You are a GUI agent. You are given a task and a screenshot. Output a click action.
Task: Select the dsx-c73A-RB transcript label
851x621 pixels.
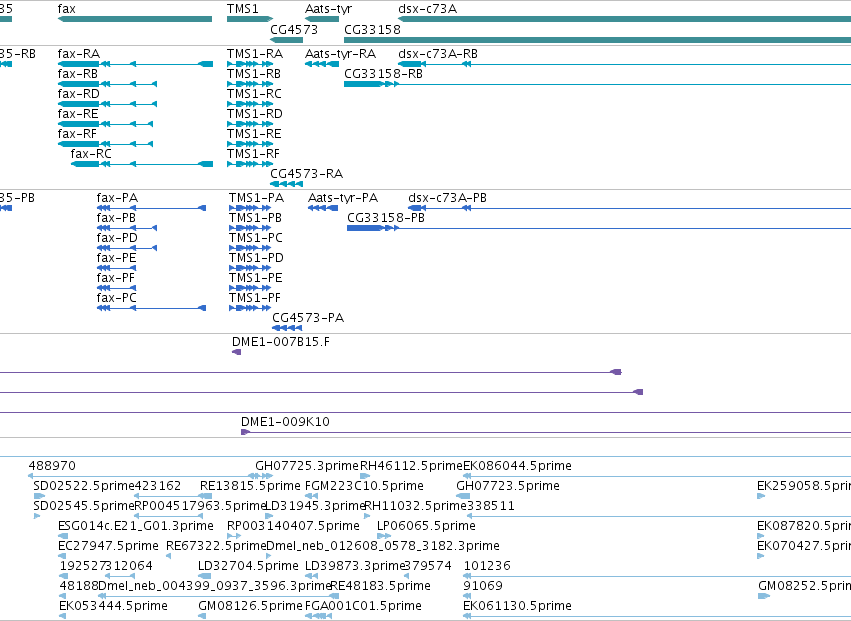tap(438, 54)
